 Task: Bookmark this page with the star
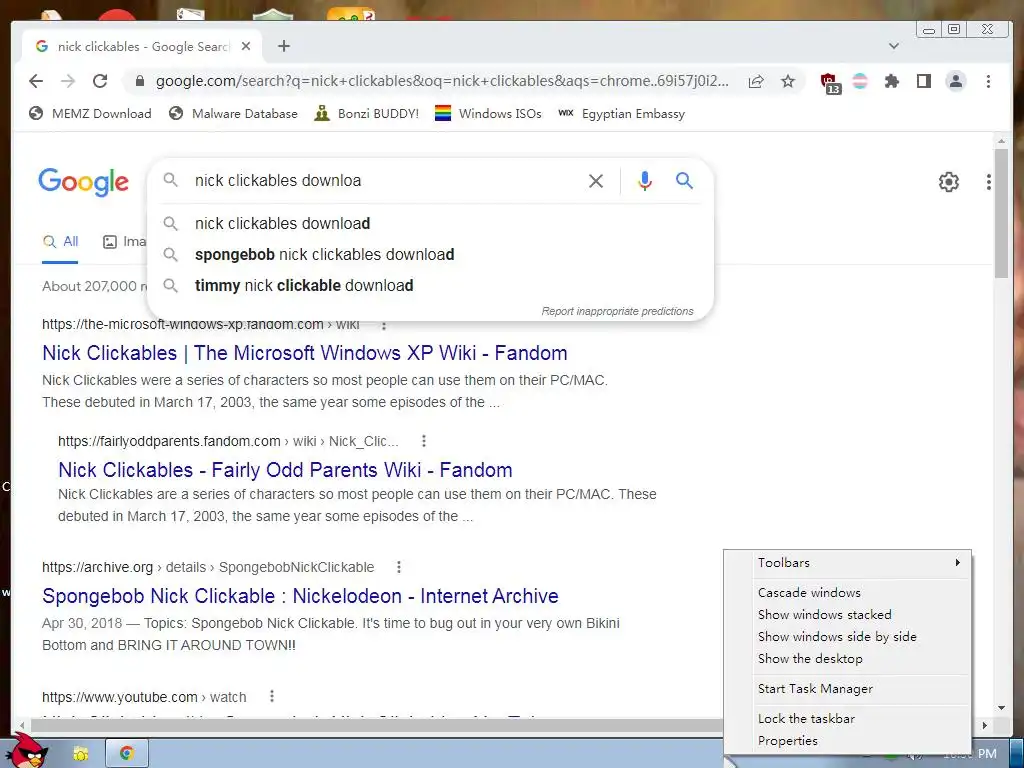788,81
